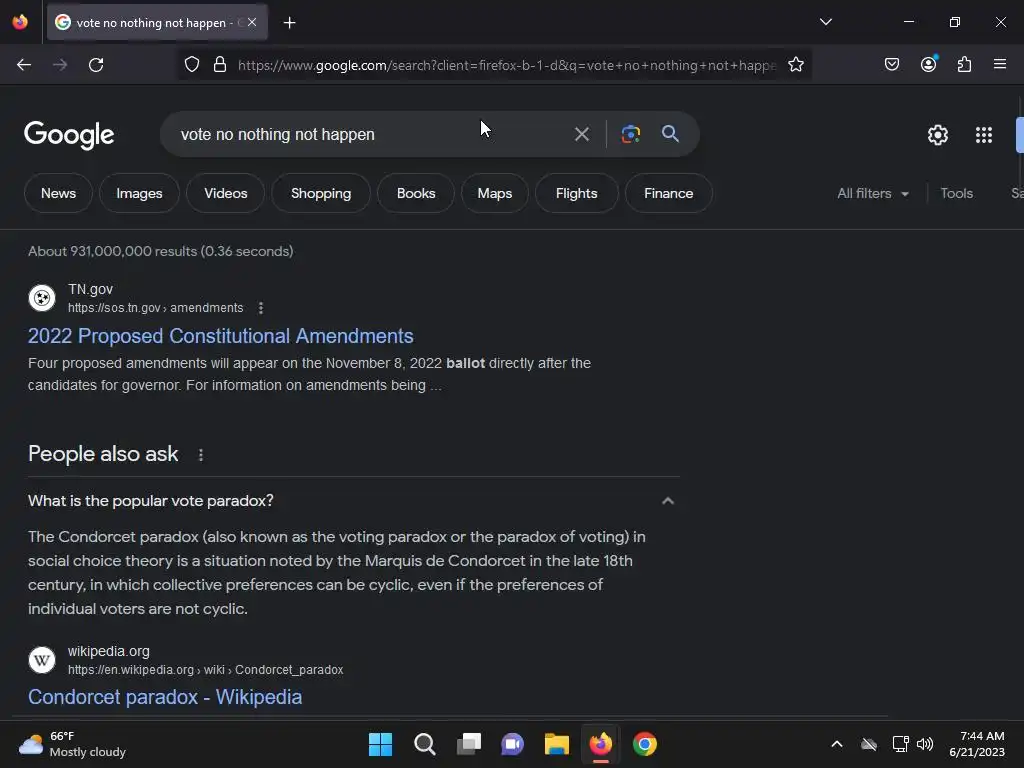Open Task View on taskbar
Viewport: 1024px width, 768px height.
pyautogui.click(x=469, y=744)
